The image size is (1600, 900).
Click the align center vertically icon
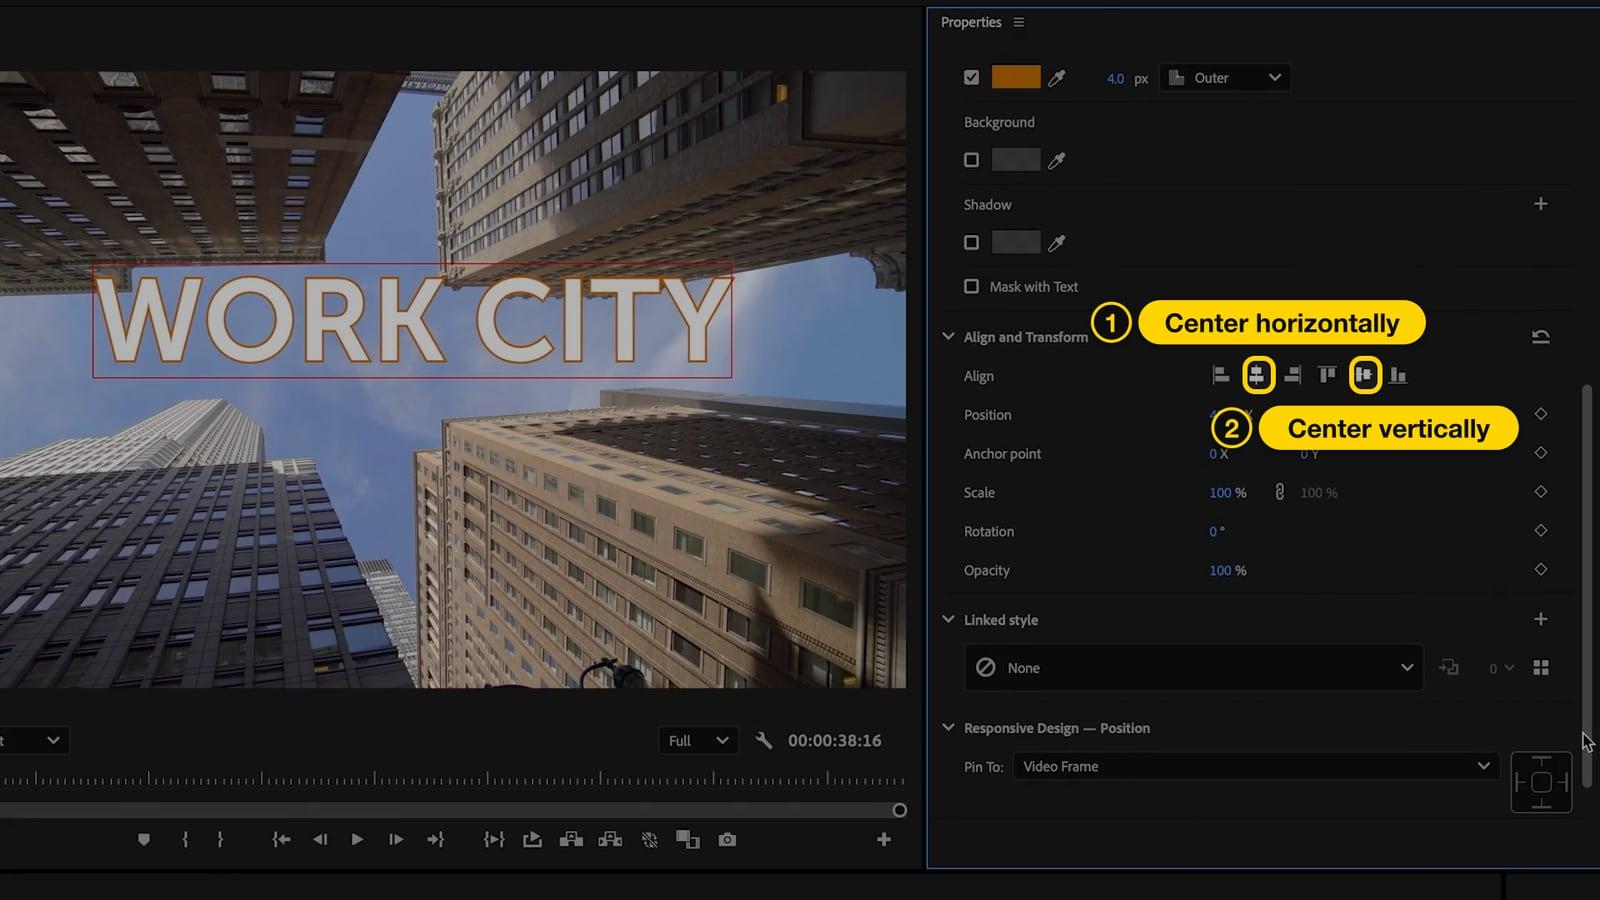tap(1364, 375)
